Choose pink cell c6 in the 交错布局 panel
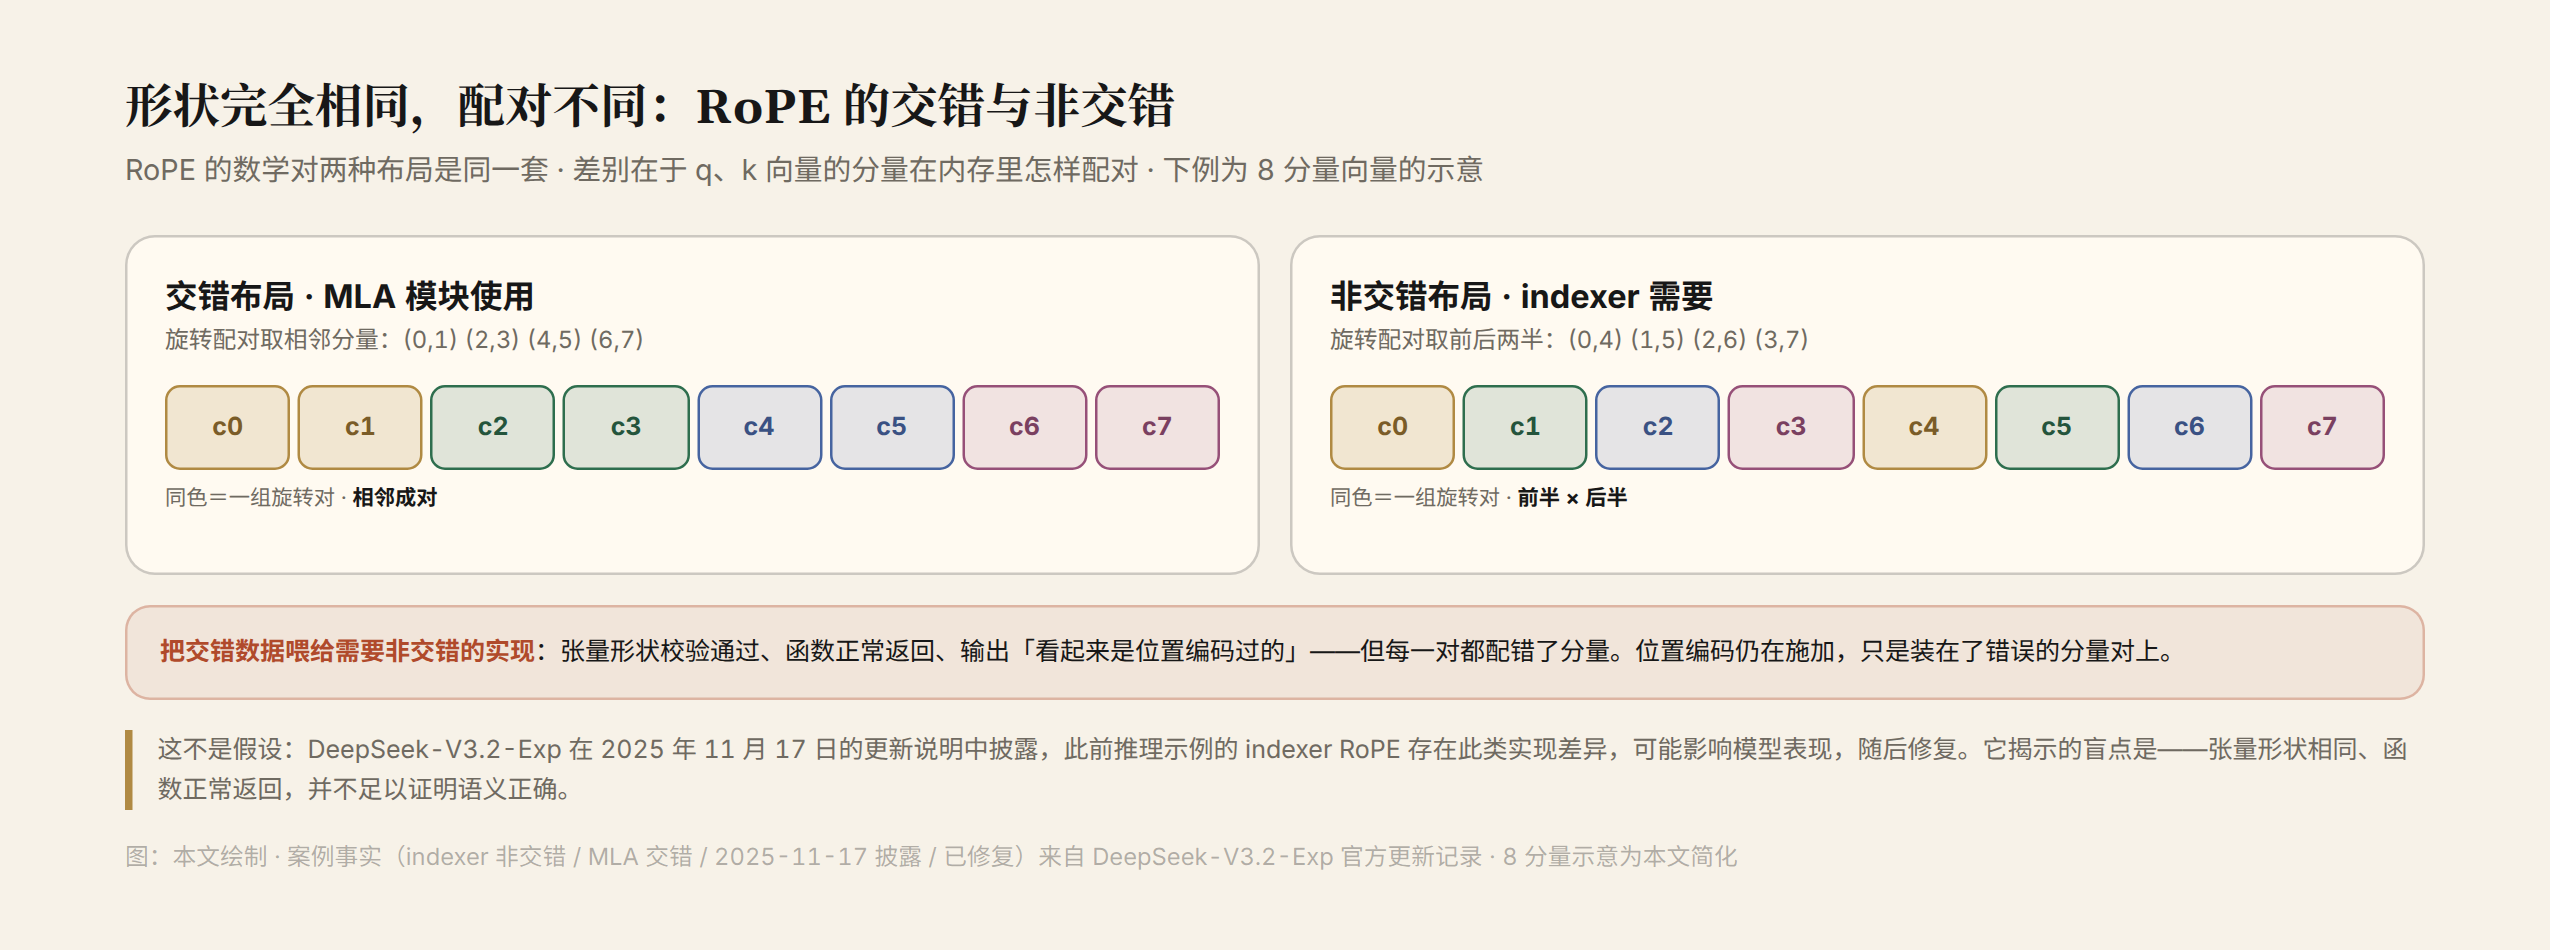Image resolution: width=2550 pixels, height=950 pixels. coord(1024,427)
